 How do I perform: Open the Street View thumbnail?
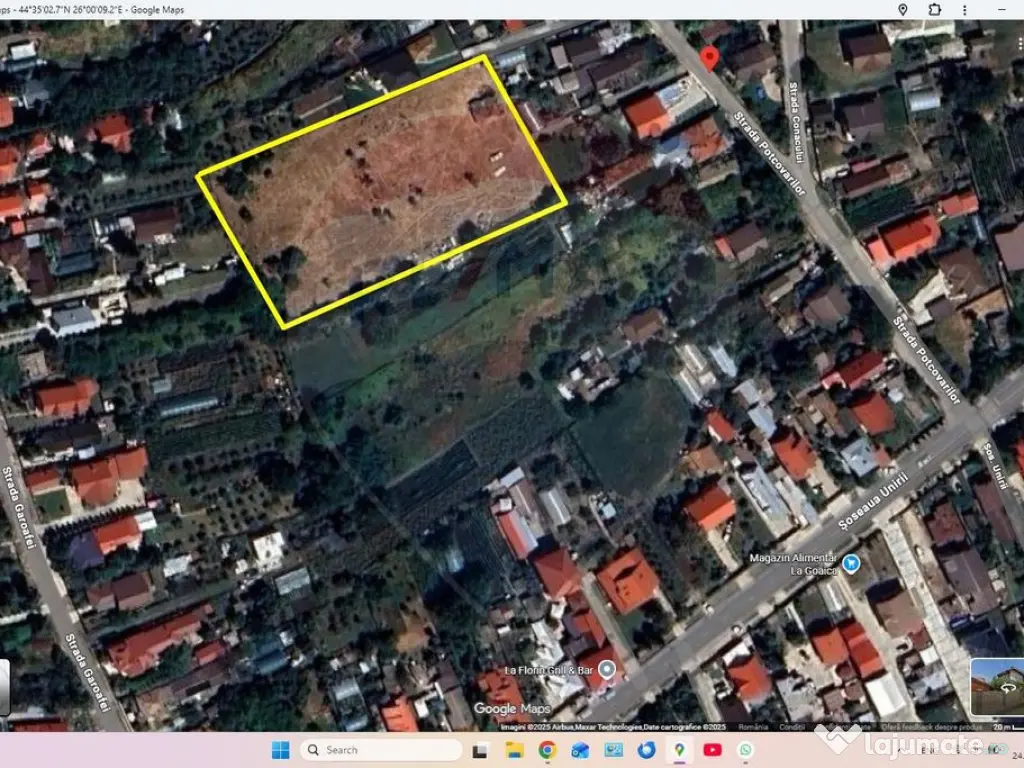(x=996, y=687)
